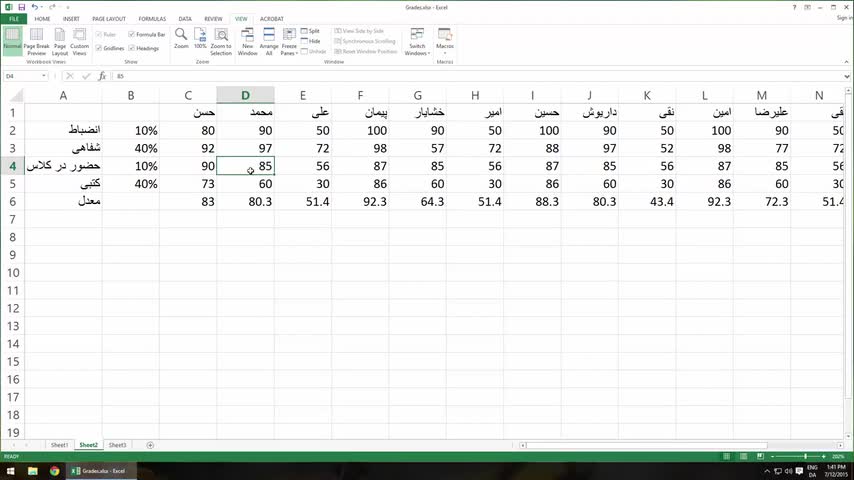Screen dimensions: 854x480
Task: Toggle the Formula Bar checkbox
Action: 131,34
